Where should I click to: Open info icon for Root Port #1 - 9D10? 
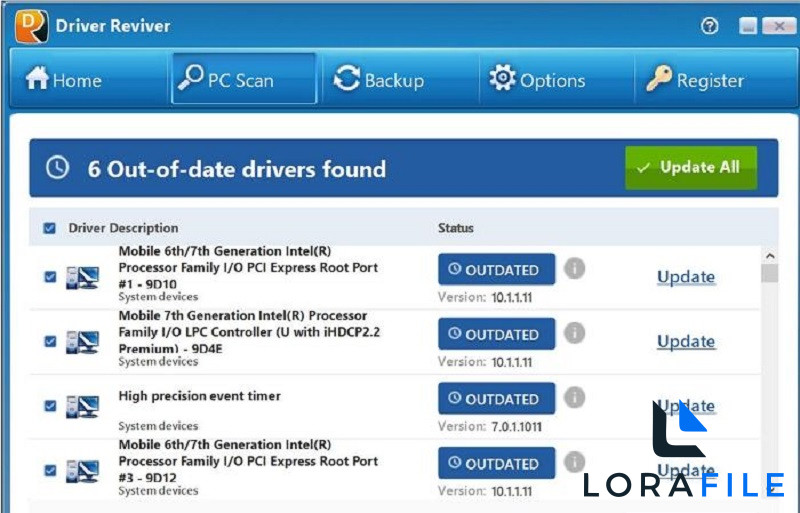pos(574,268)
